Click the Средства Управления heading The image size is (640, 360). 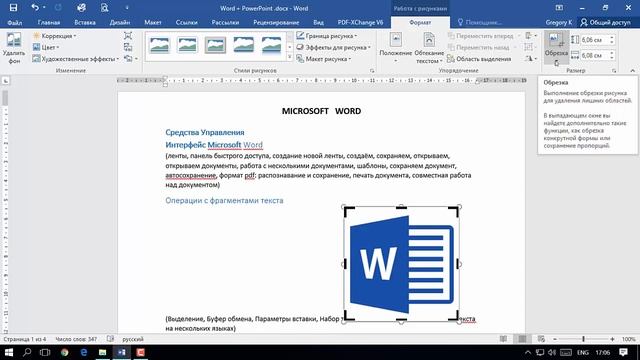click(x=205, y=132)
